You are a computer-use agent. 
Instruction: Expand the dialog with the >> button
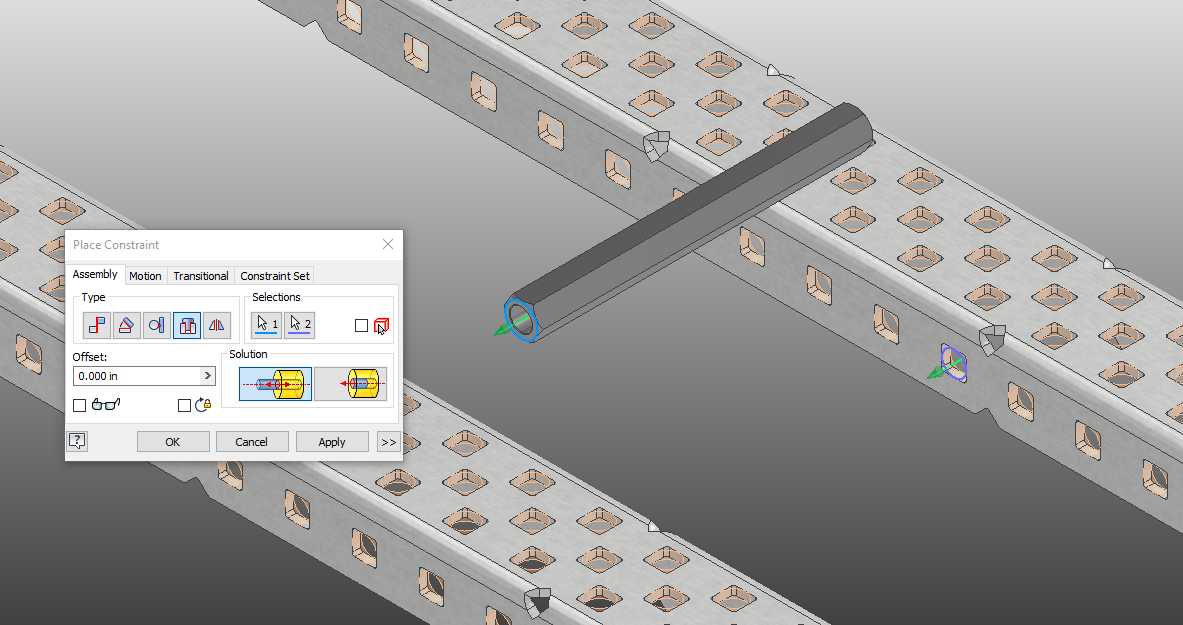pyautogui.click(x=389, y=442)
